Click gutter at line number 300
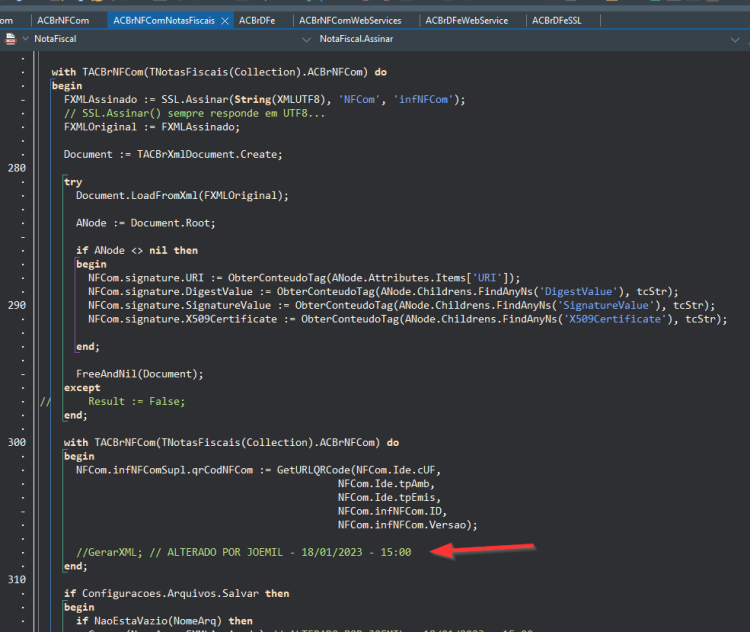This screenshot has width=750, height=632. click(17, 443)
